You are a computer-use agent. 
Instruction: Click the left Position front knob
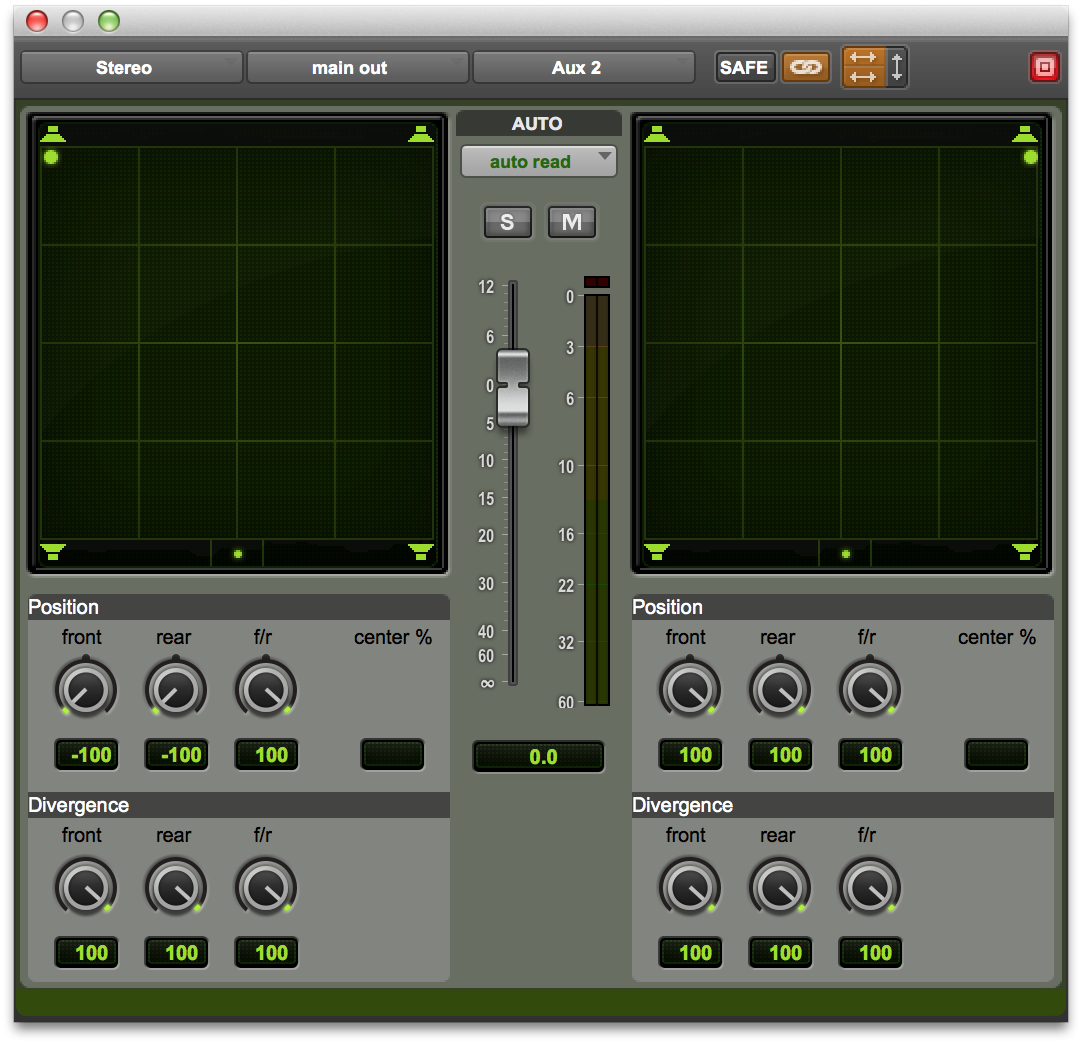click(86, 689)
